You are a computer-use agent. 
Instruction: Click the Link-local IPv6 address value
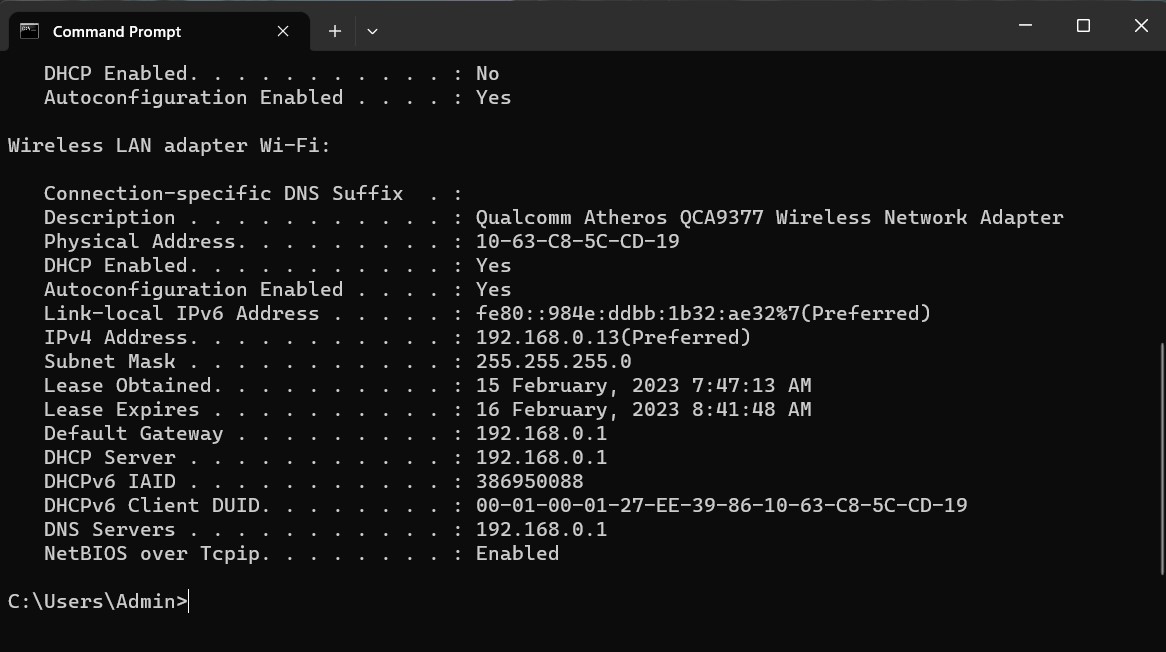click(702, 313)
